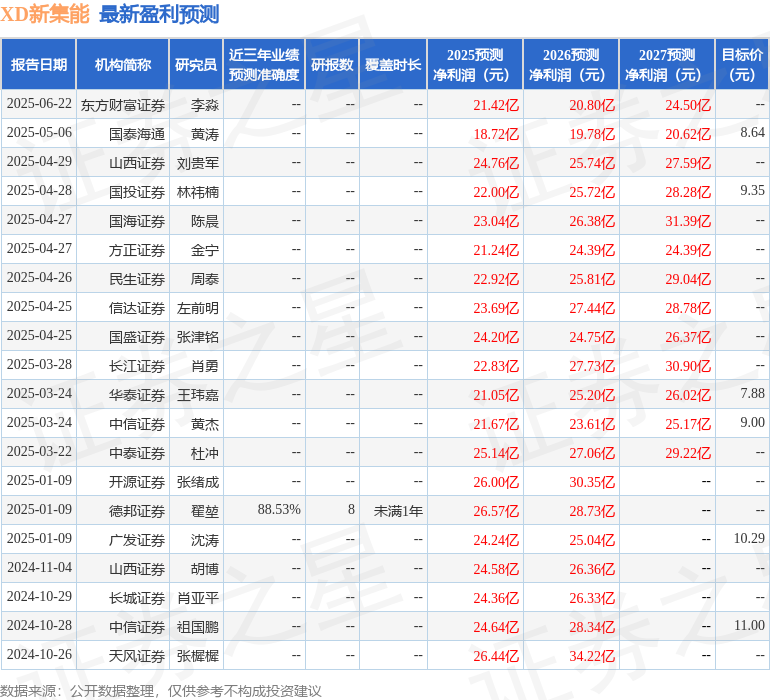Click 国泰海通 target price 8.64

click(x=752, y=133)
